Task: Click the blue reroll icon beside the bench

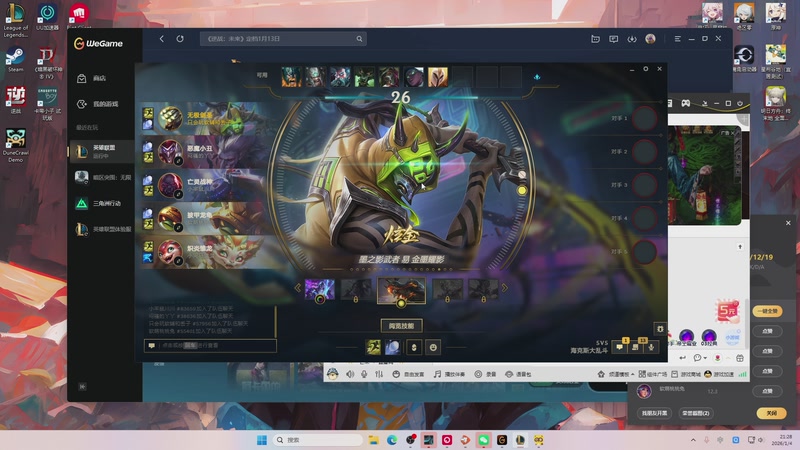Action: pos(537,77)
